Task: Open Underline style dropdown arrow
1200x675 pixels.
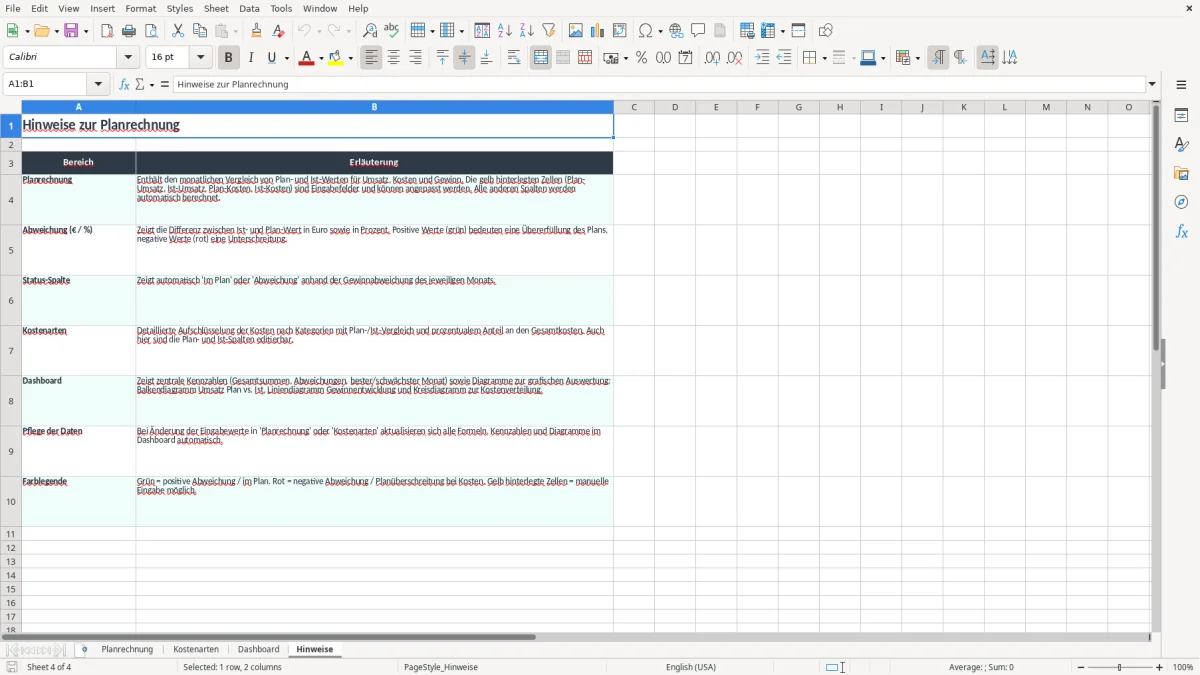Action: [x=286, y=58]
